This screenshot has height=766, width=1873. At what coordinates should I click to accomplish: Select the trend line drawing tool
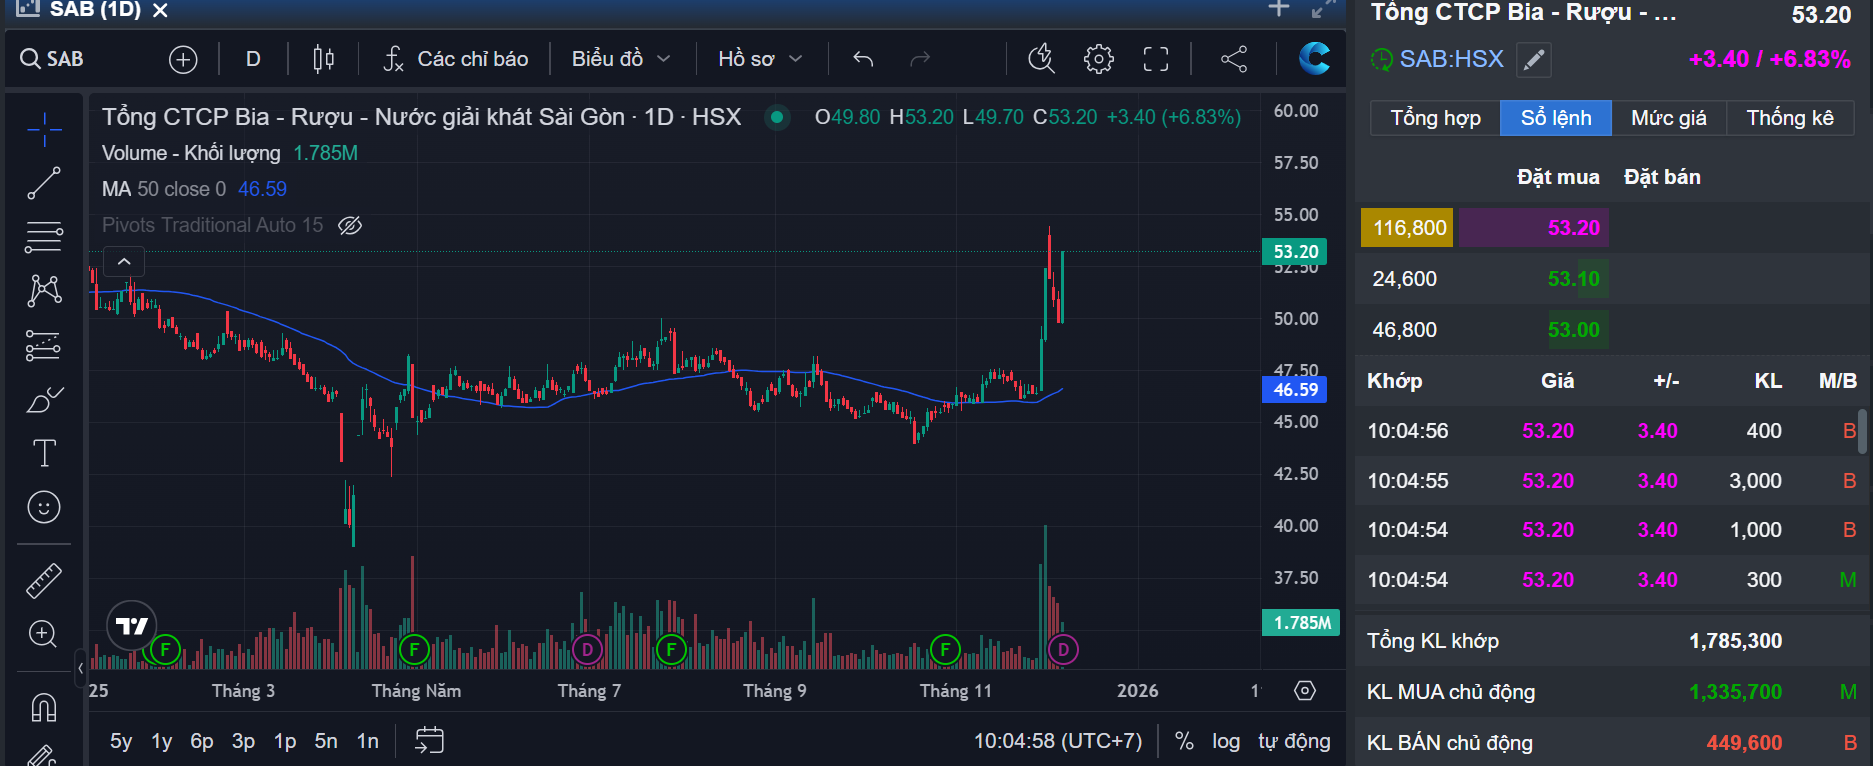[x=44, y=183]
